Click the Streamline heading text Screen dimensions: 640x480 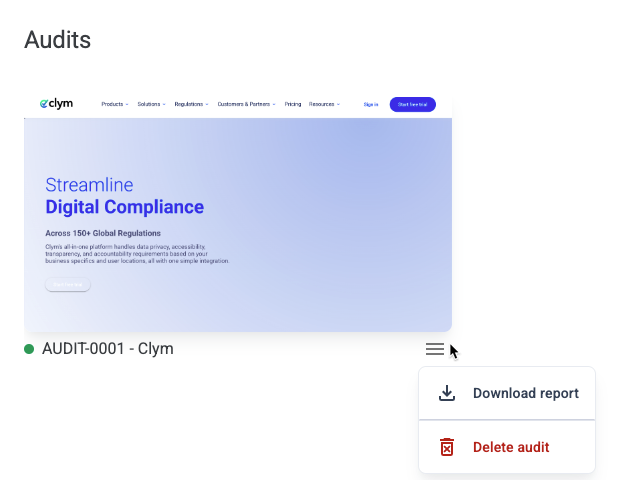(89, 185)
